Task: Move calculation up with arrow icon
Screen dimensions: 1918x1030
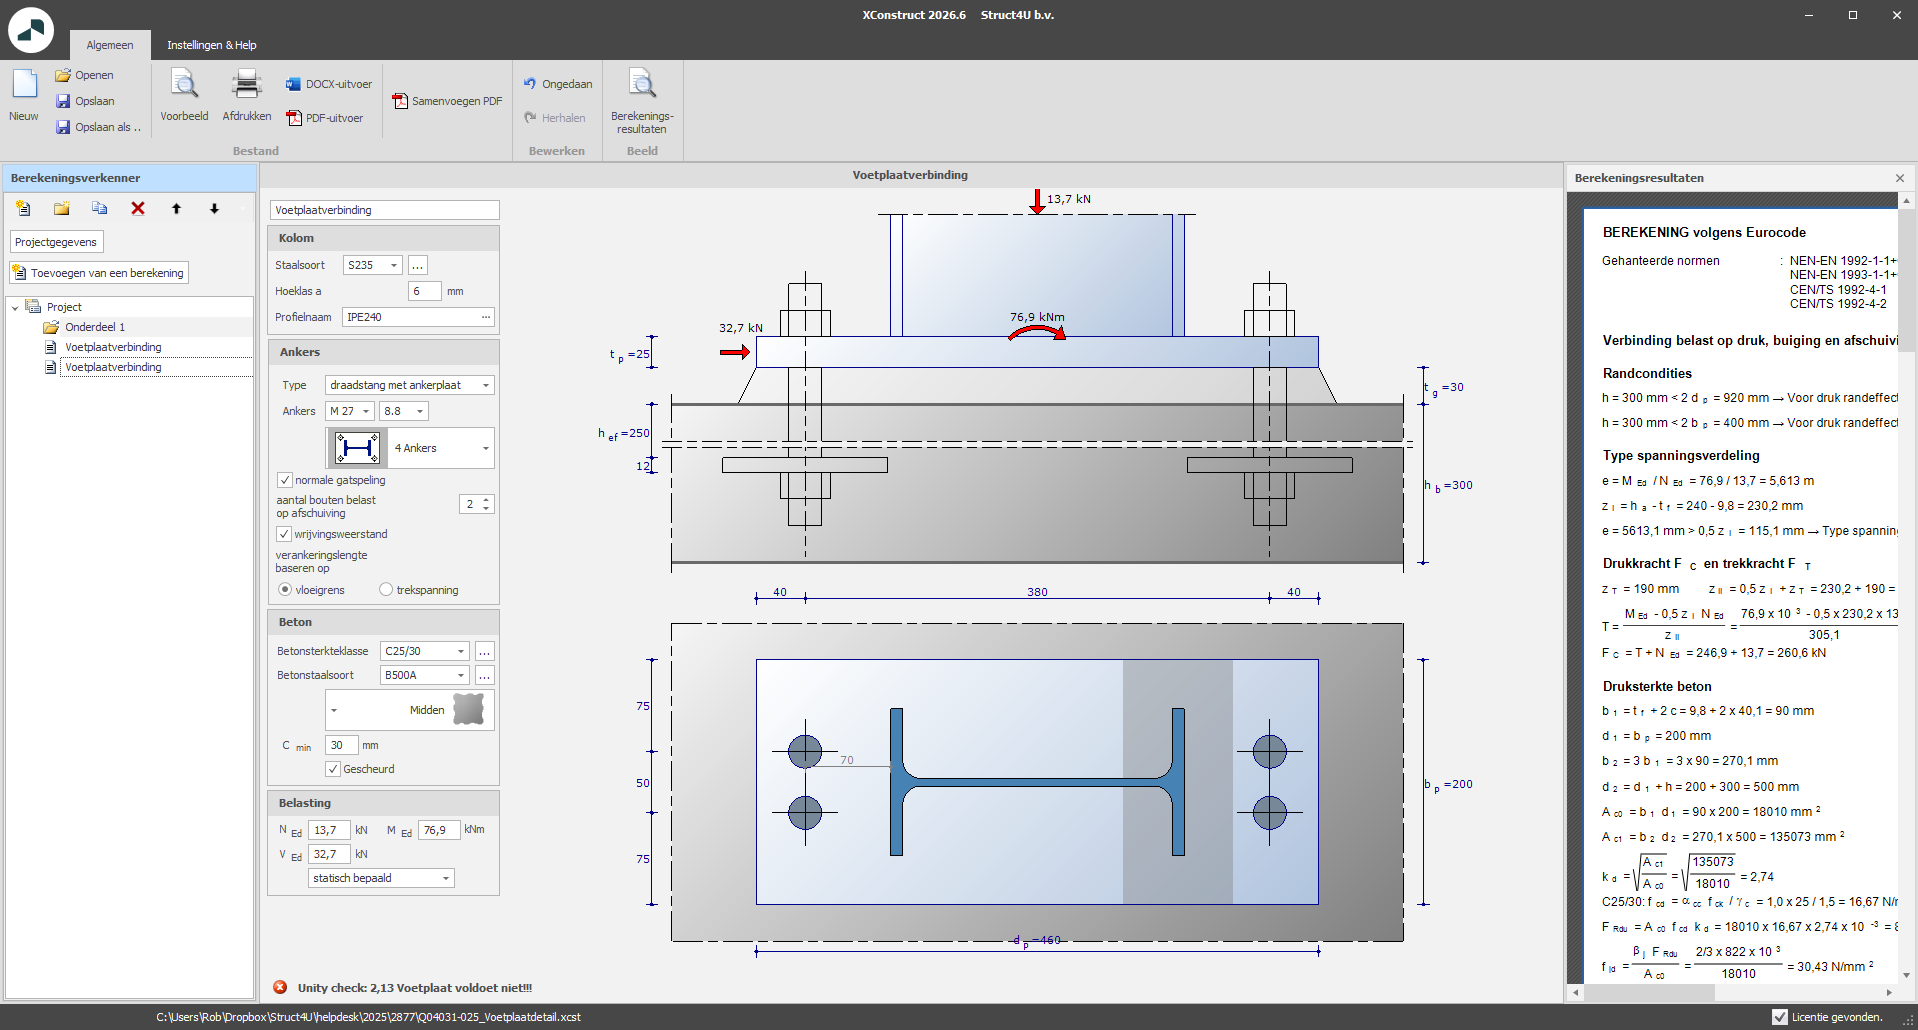Action: tap(176, 208)
